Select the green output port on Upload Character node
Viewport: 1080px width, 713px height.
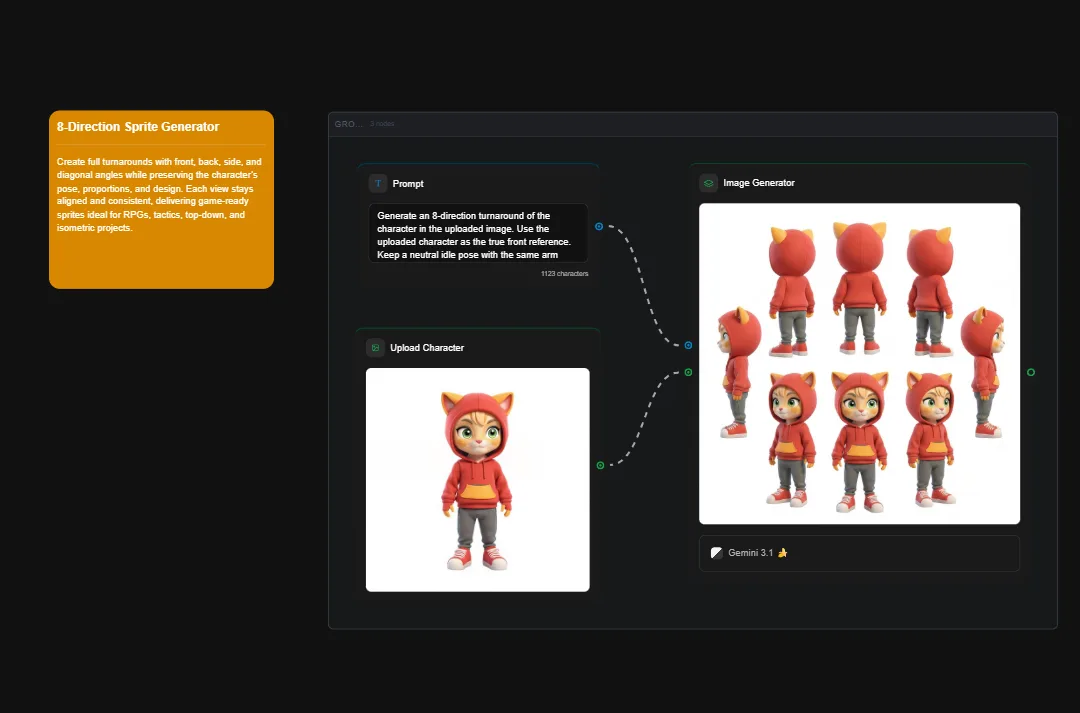599,465
